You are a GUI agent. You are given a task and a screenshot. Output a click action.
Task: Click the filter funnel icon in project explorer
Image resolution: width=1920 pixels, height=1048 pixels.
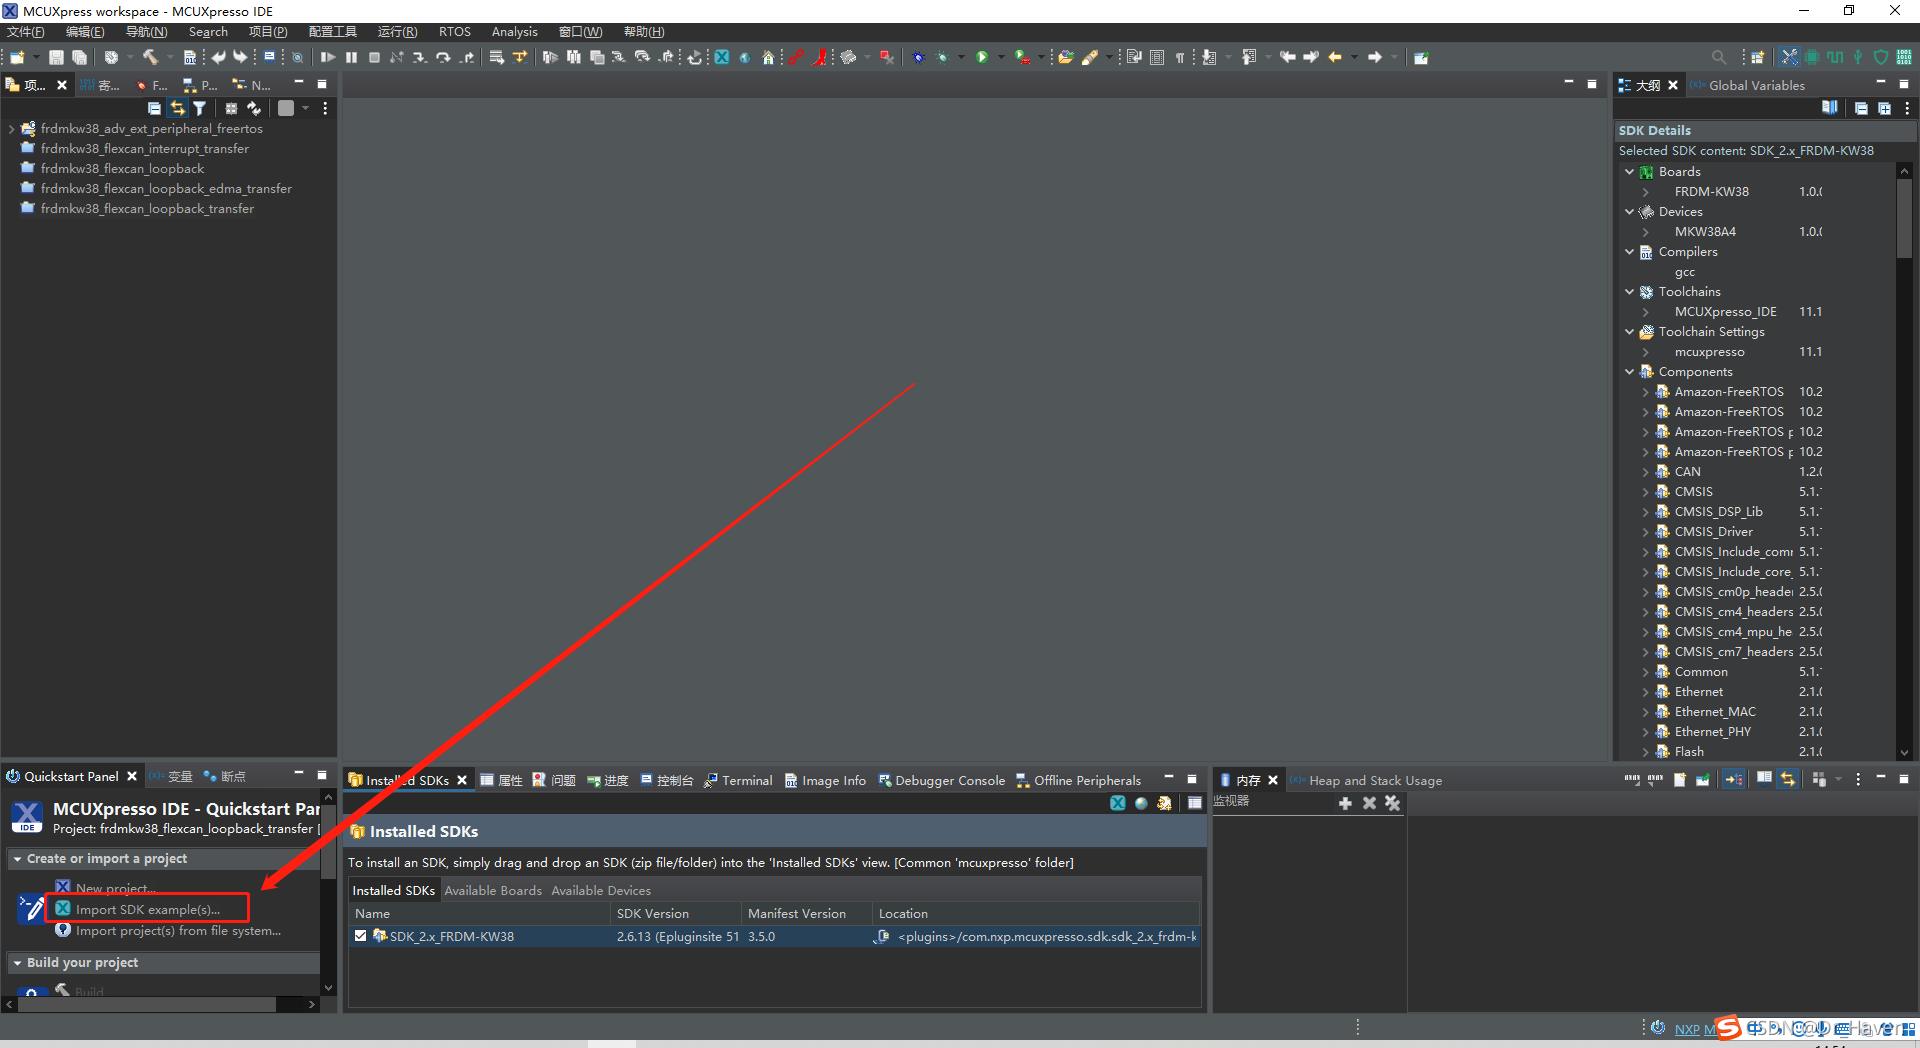click(x=199, y=108)
